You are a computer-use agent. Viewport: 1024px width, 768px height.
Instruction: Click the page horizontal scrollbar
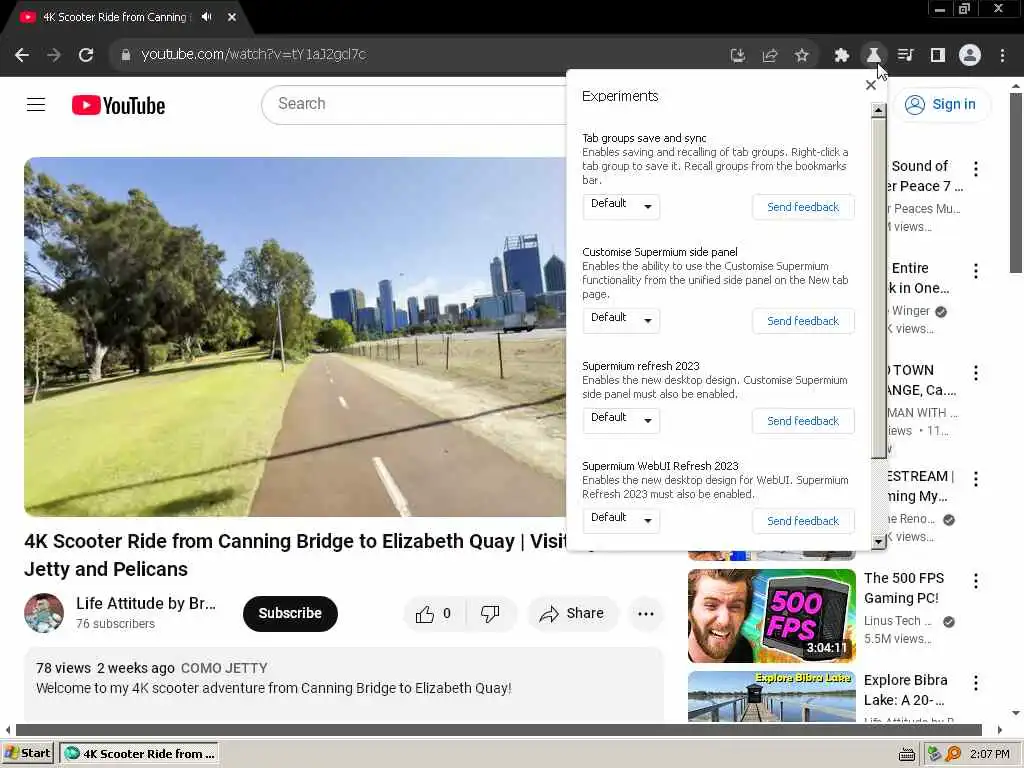point(499,729)
